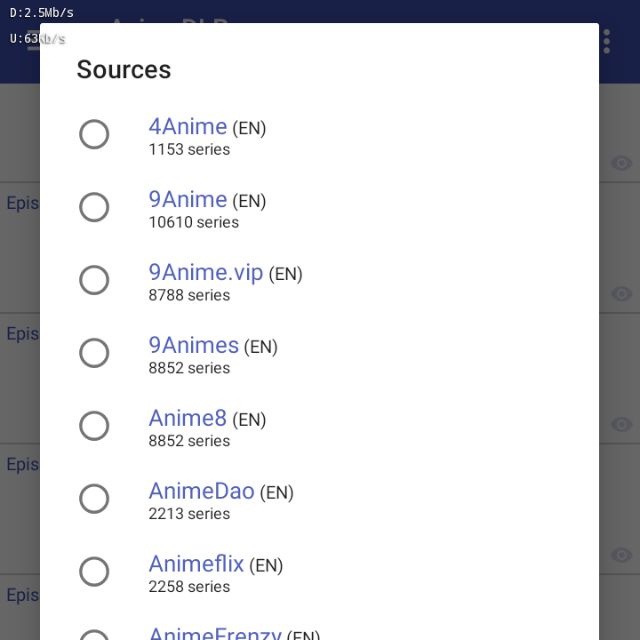Viewport: 640px width, 640px height.
Task: Tap the AnimeFrenzy source name at bottom
Action: coord(215,633)
